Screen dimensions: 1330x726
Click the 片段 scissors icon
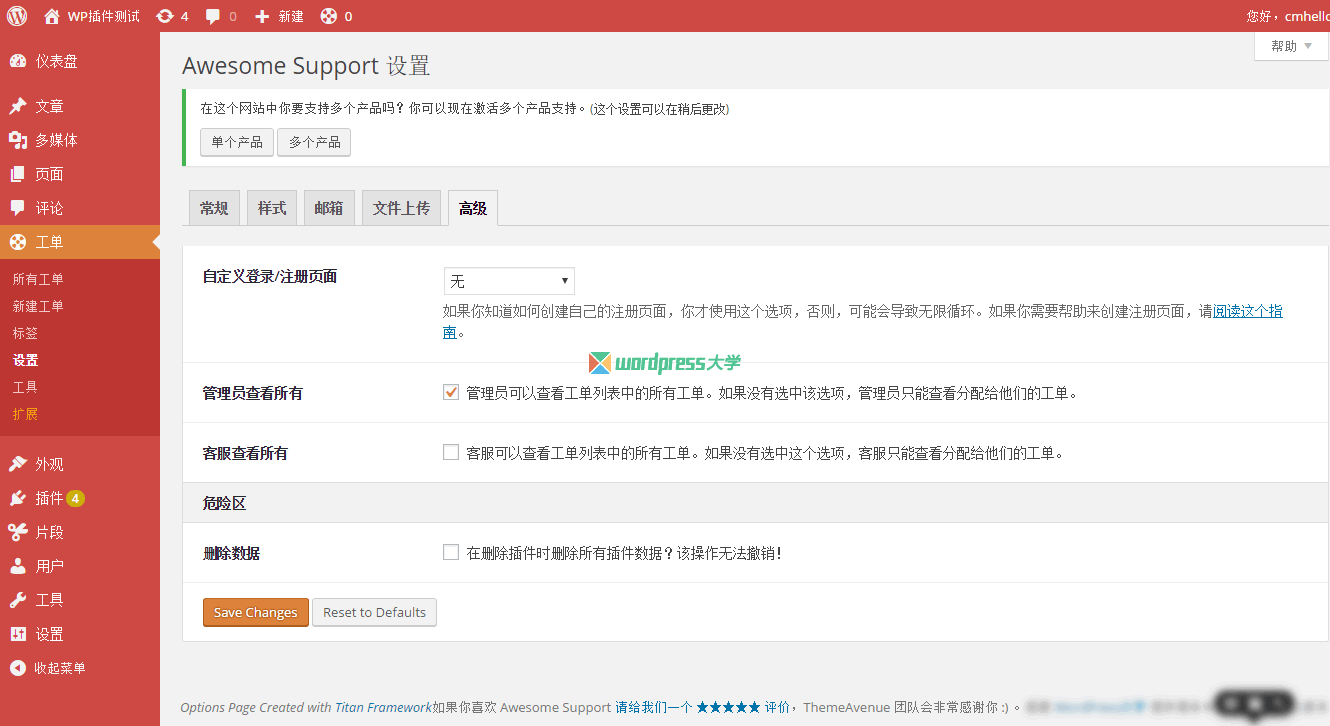tap(18, 532)
